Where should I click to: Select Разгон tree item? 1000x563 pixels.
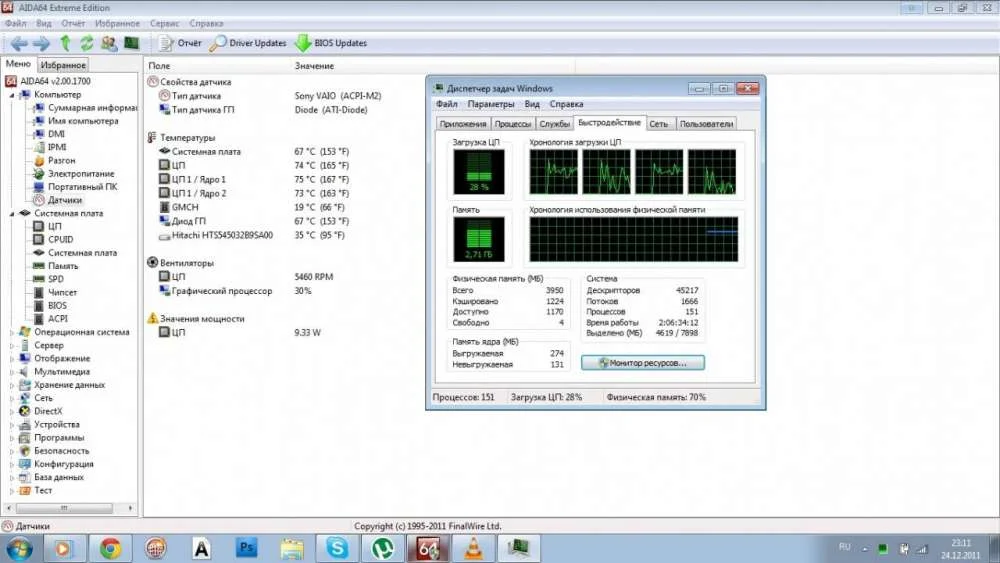[x=54, y=161]
